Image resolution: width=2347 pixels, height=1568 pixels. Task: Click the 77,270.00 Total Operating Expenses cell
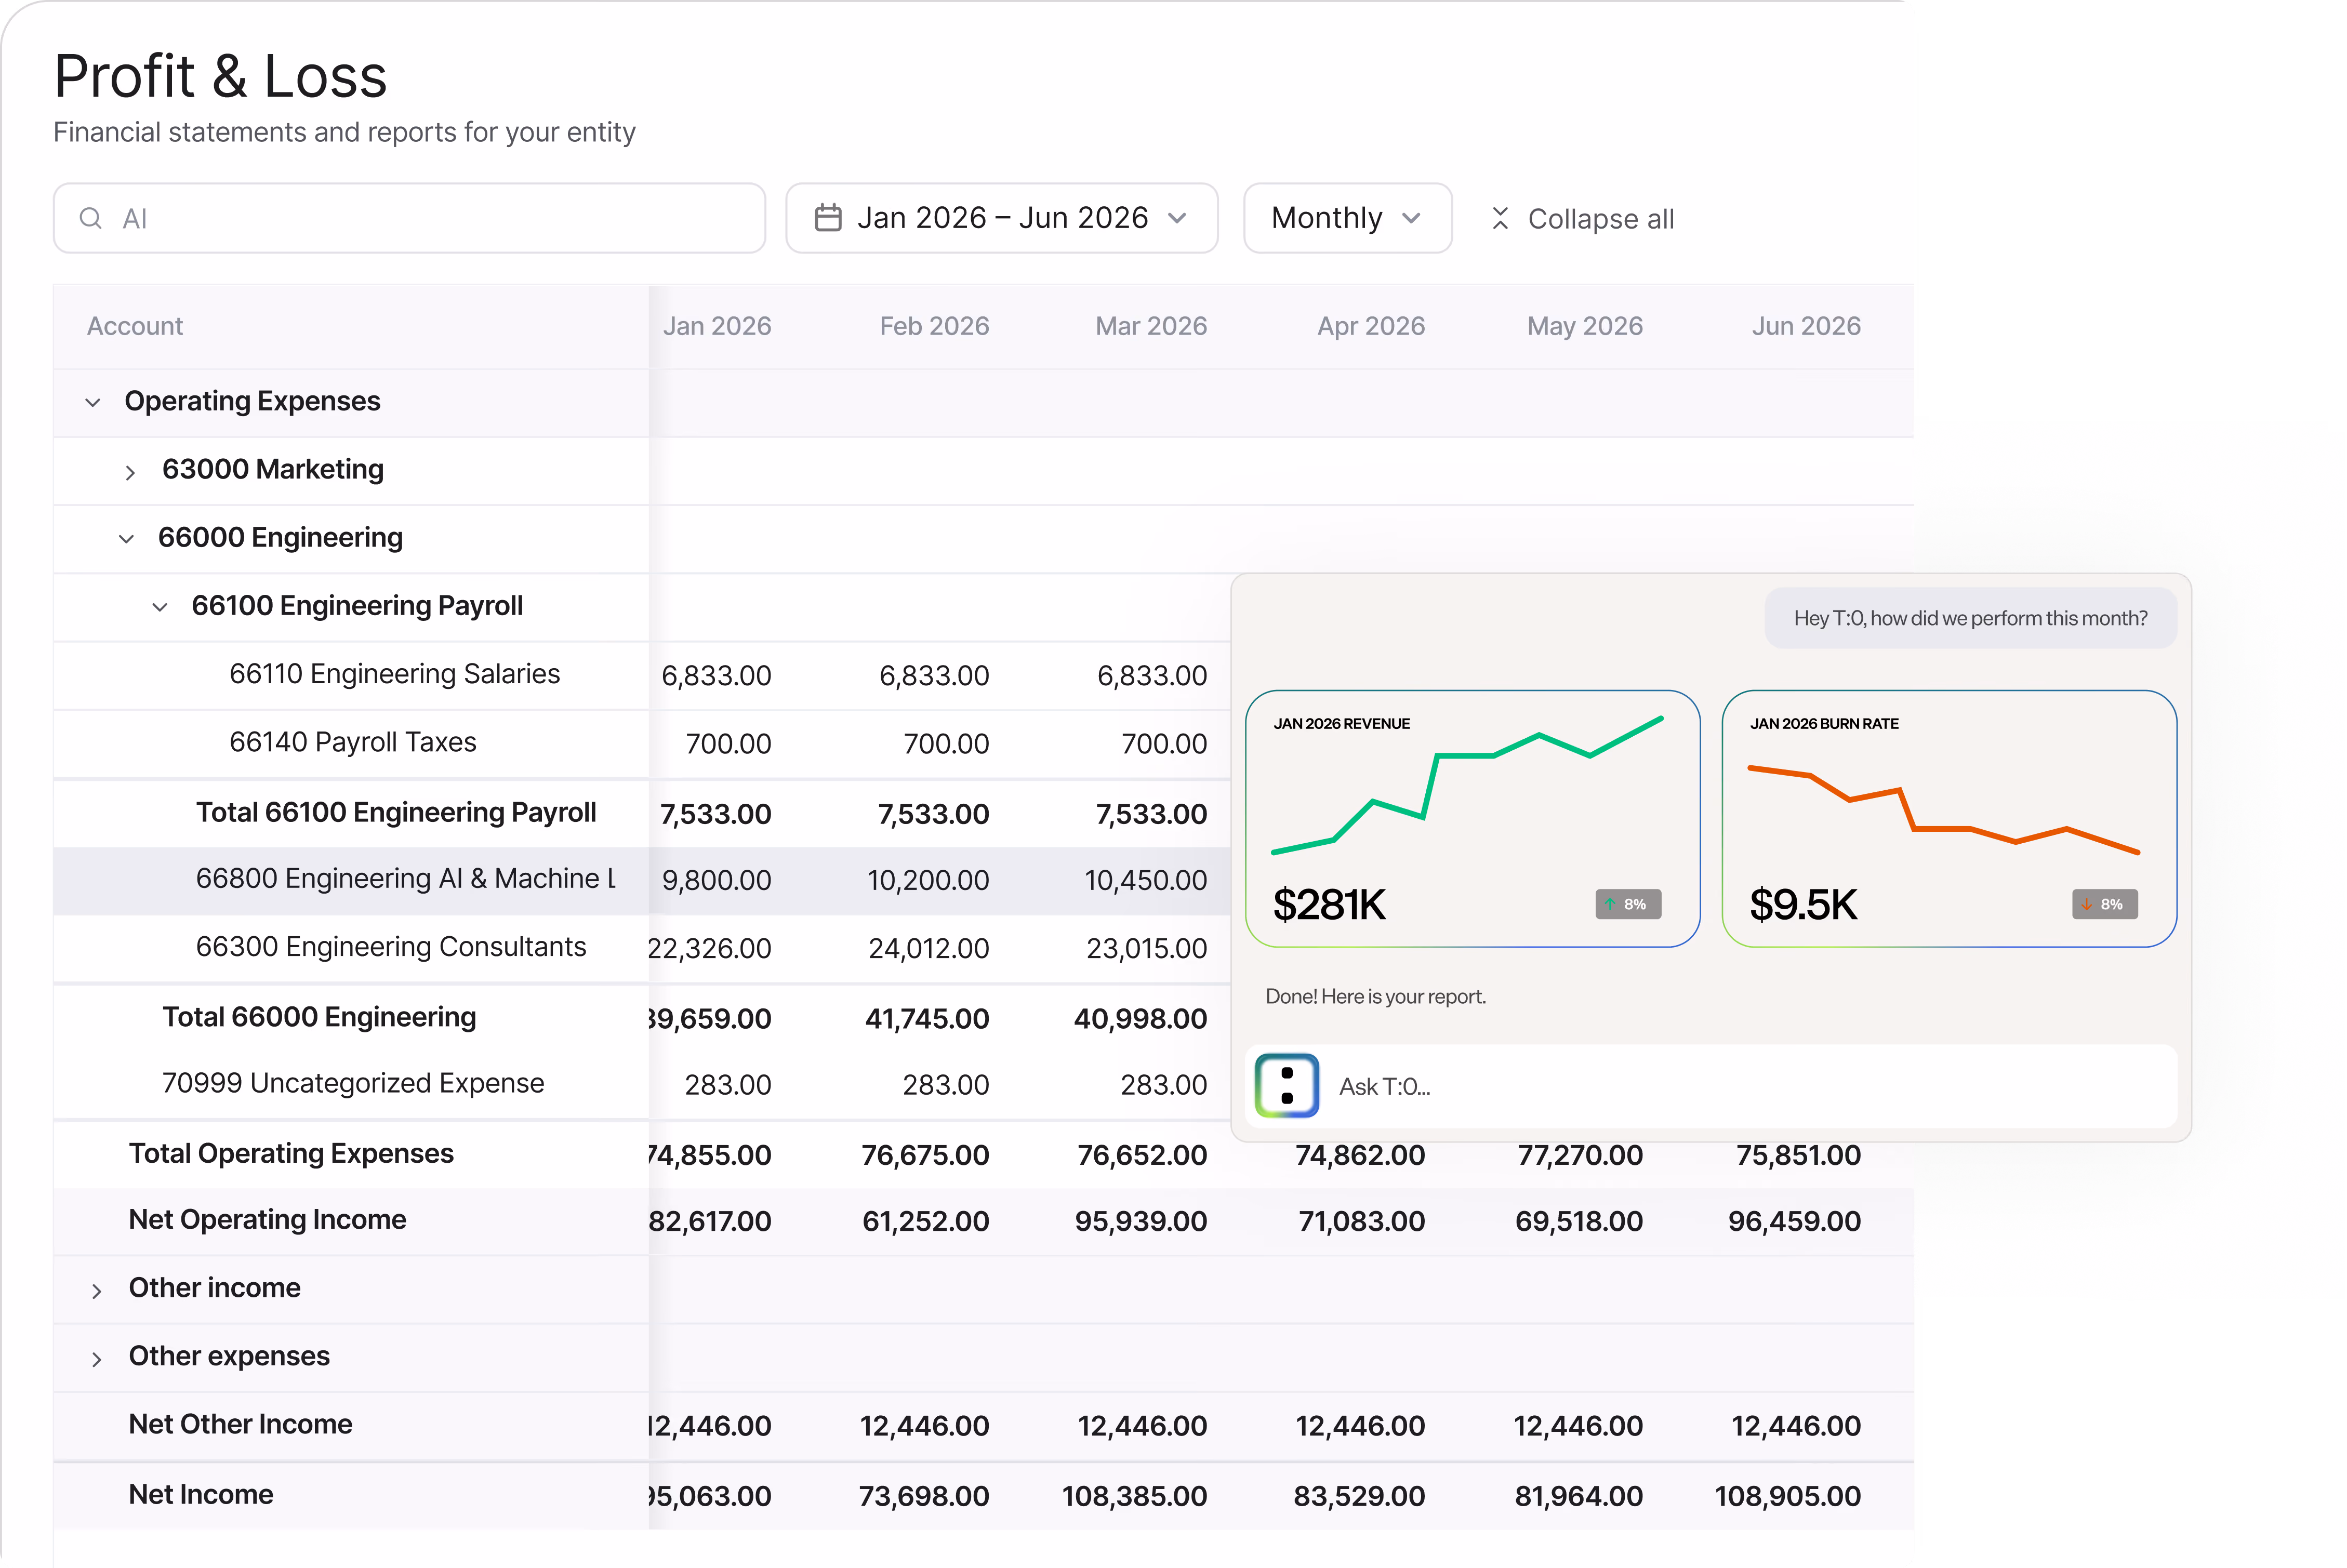coord(1580,1155)
